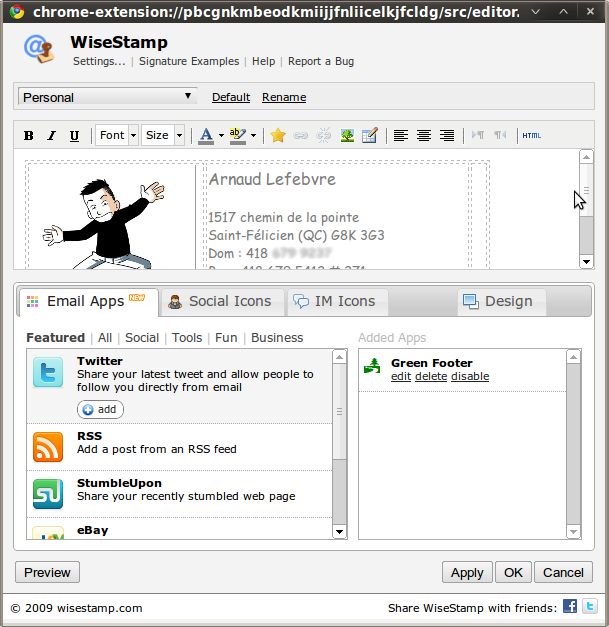Switch to Social Icons tab

coord(223,302)
